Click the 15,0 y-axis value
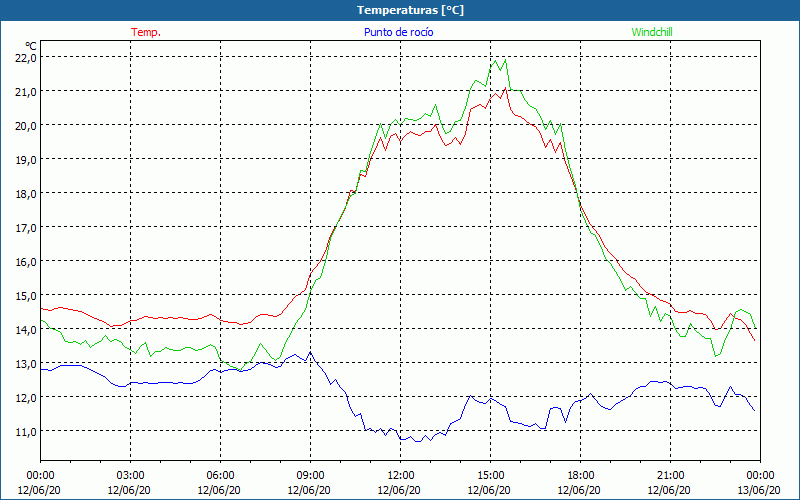The image size is (800, 500). pyautogui.click(x=27, y=296)
